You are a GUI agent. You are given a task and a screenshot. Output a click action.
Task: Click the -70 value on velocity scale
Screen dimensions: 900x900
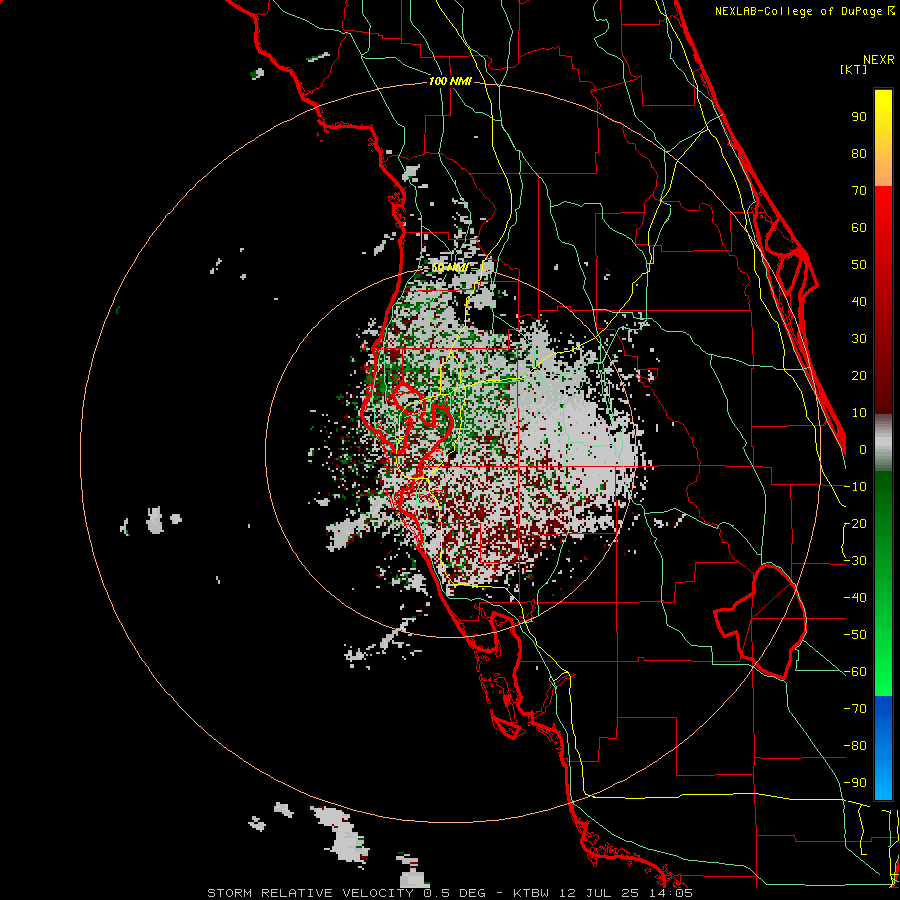(855, 709)
